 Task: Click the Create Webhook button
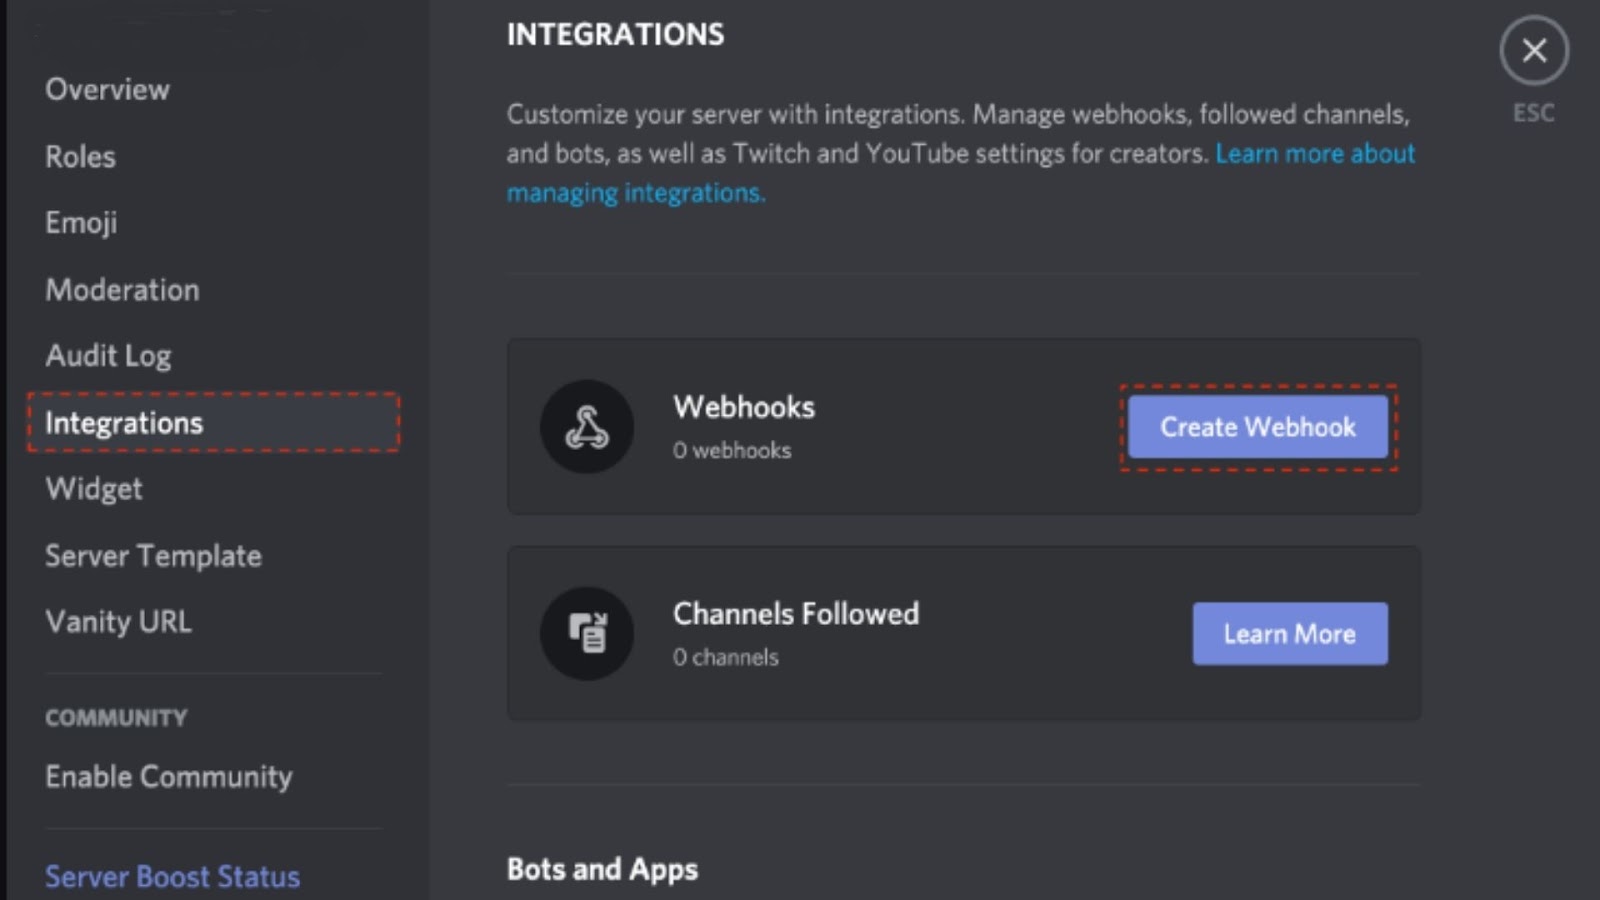[1257, 427]
